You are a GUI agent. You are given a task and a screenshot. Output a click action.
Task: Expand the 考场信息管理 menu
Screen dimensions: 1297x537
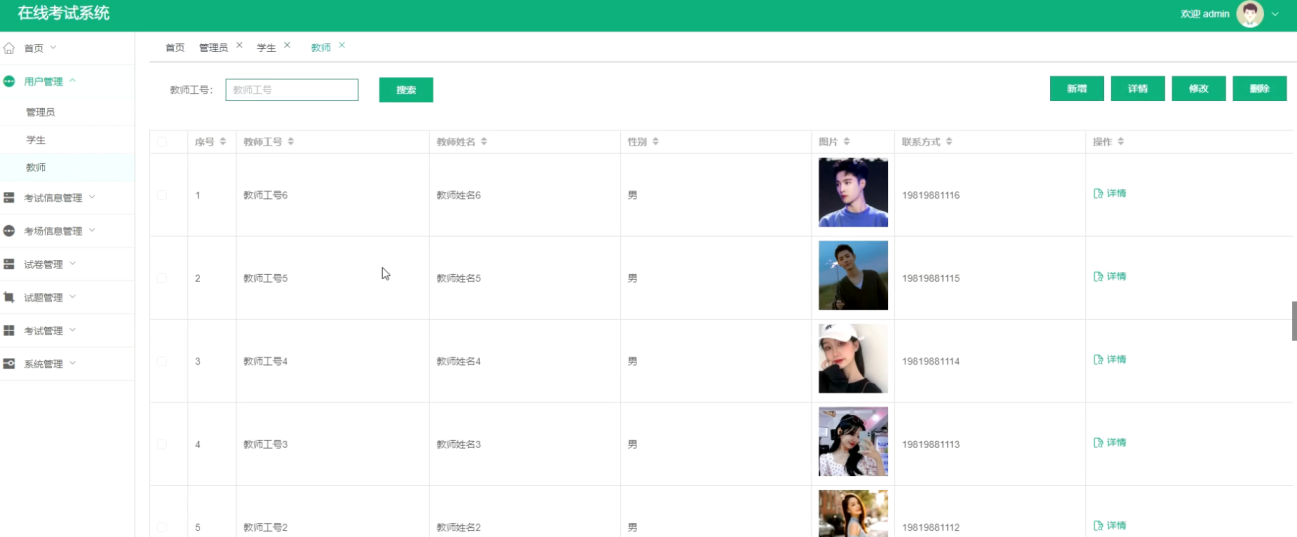click(x=92, y=230)
